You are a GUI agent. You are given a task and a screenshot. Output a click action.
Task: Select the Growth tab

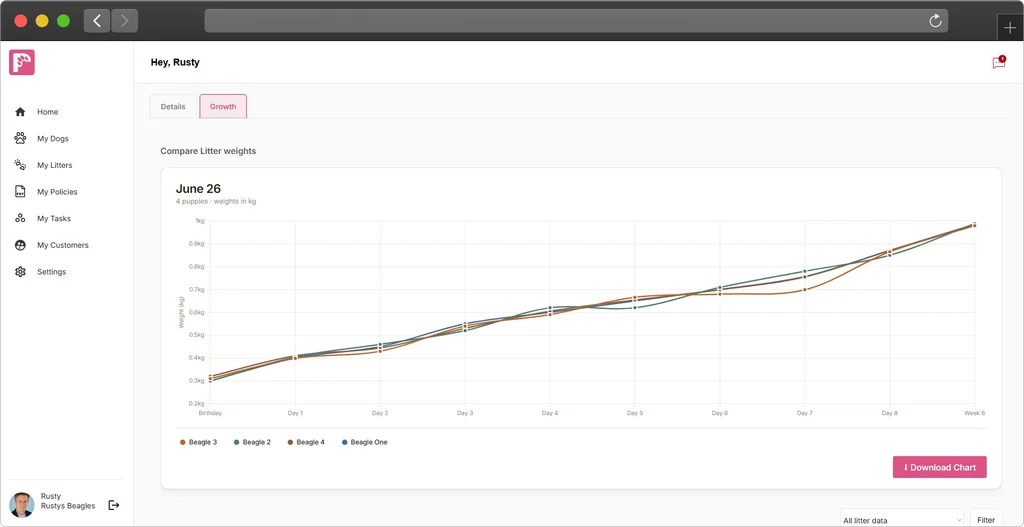(223, 106)
